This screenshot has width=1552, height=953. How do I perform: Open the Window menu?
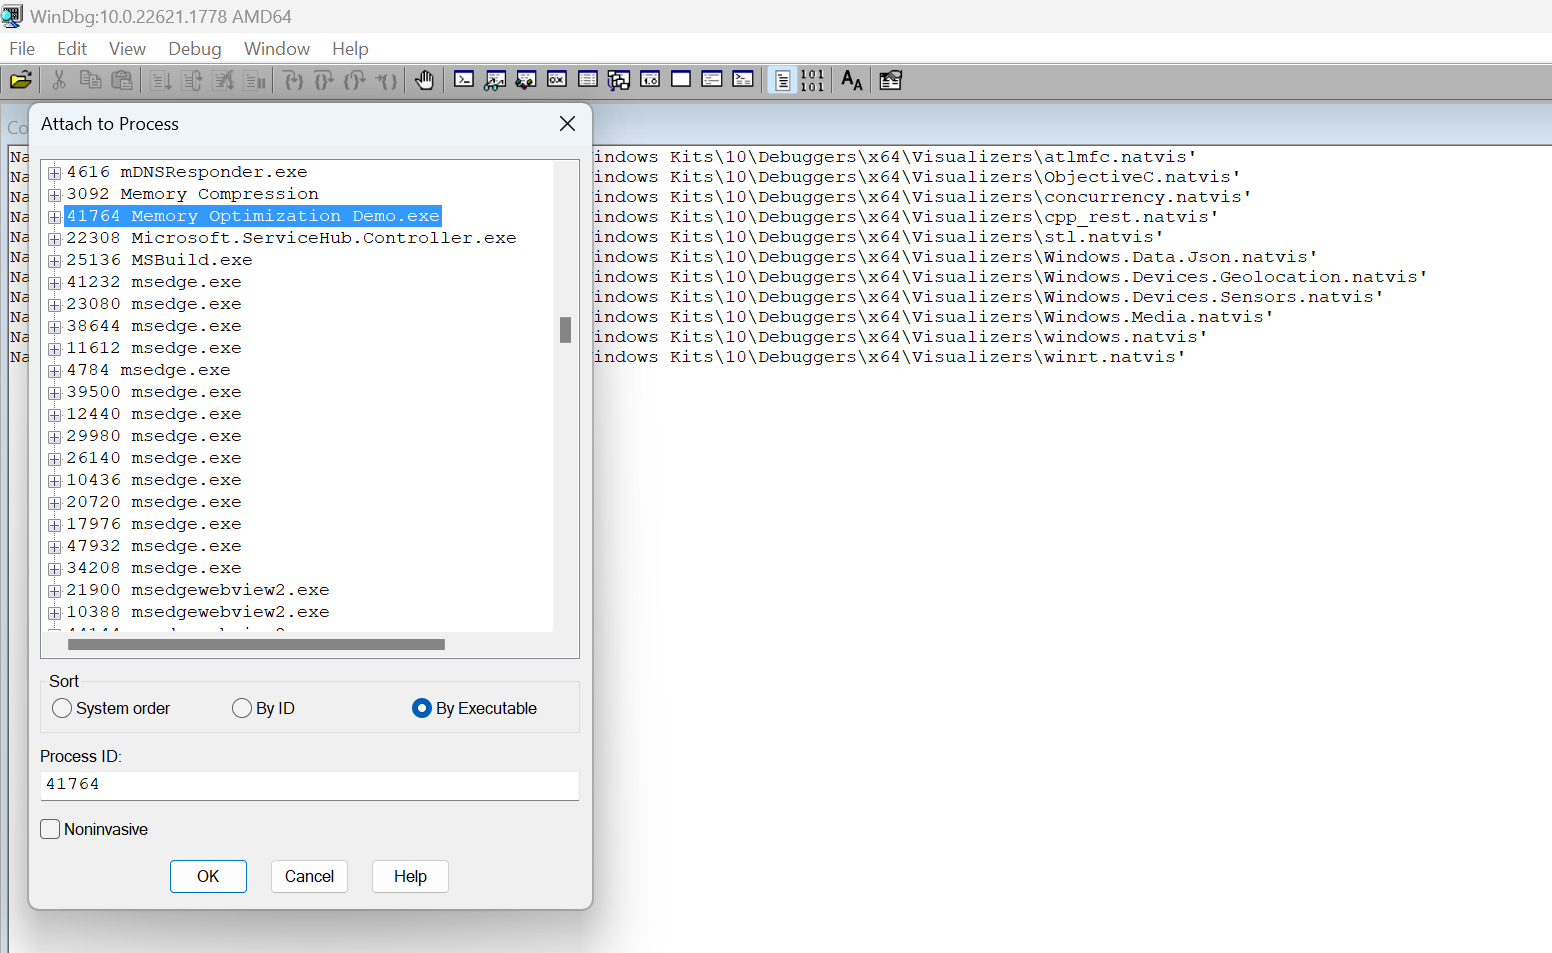click(276, 48)
